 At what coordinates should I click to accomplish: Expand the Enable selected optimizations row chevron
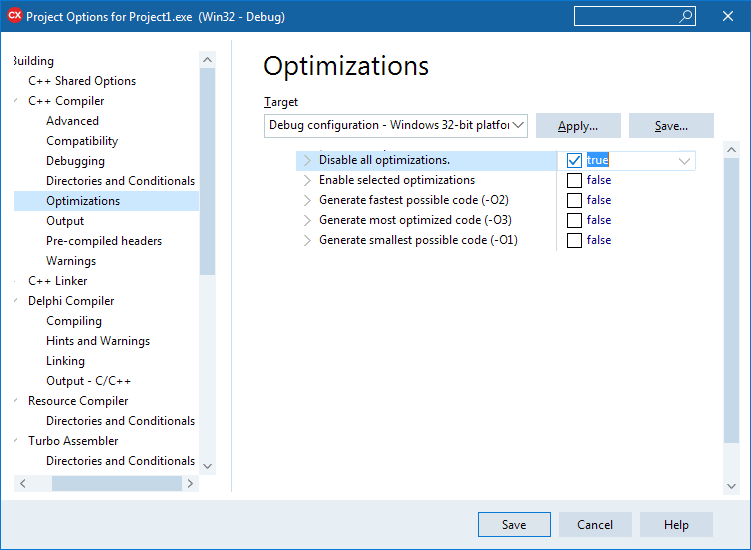tap(307, 181)
